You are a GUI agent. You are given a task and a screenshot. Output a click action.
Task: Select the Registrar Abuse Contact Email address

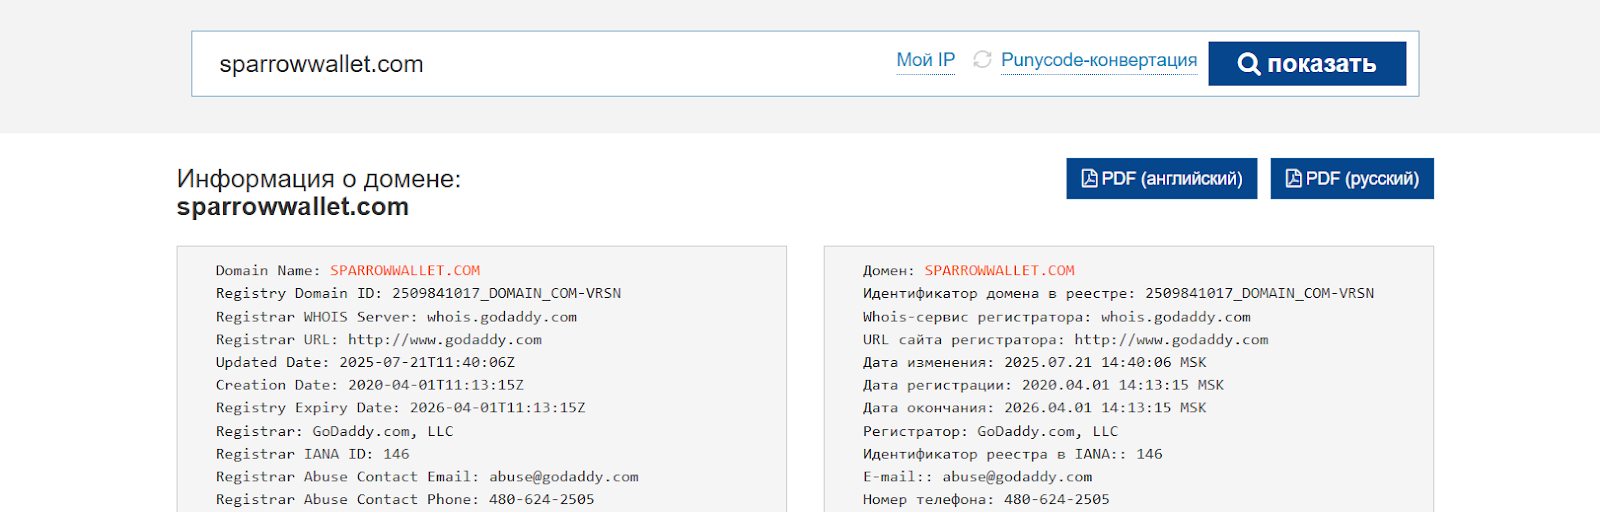[563, 477]
